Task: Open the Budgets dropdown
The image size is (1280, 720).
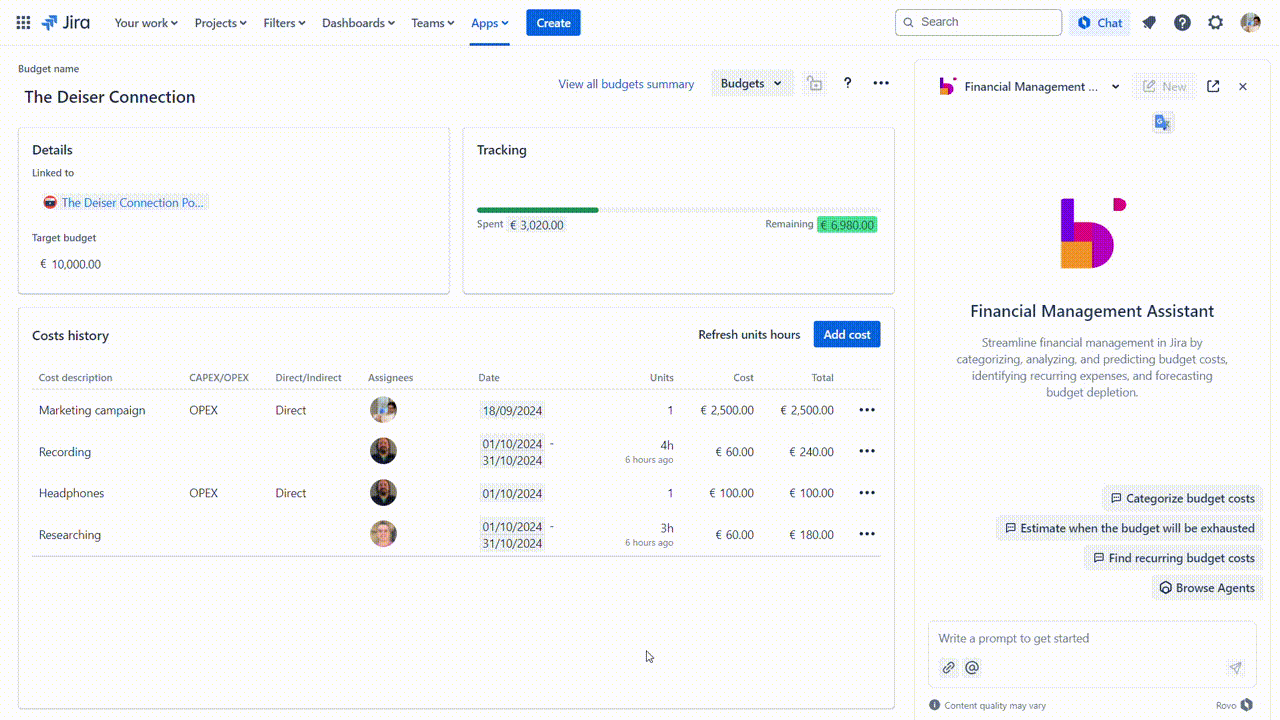Action: point(752,84)
